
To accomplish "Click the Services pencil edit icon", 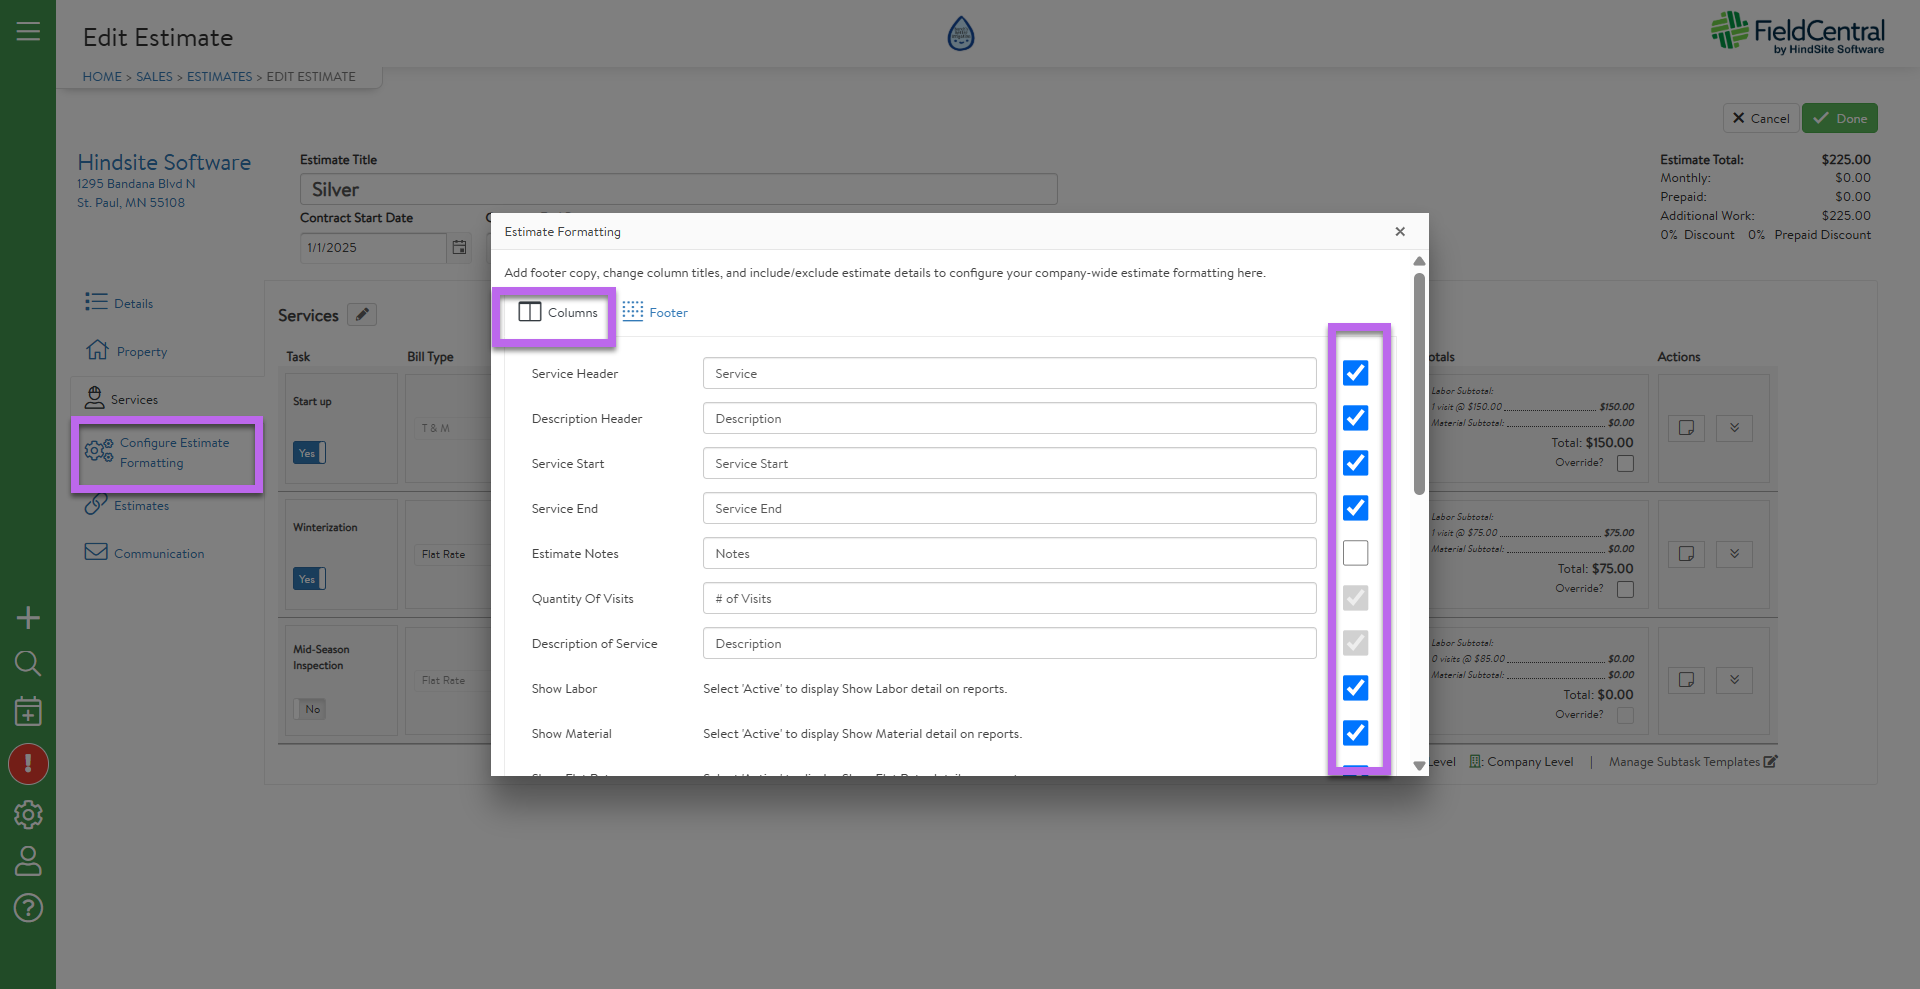I will (x=362, y=315).
